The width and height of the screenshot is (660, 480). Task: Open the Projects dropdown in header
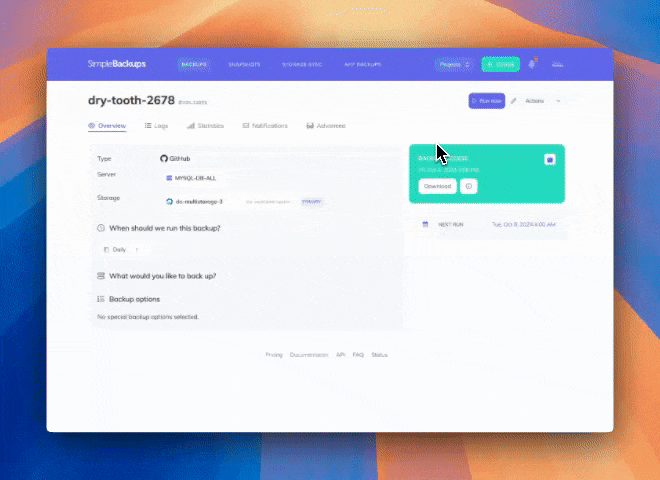[454, 64]
